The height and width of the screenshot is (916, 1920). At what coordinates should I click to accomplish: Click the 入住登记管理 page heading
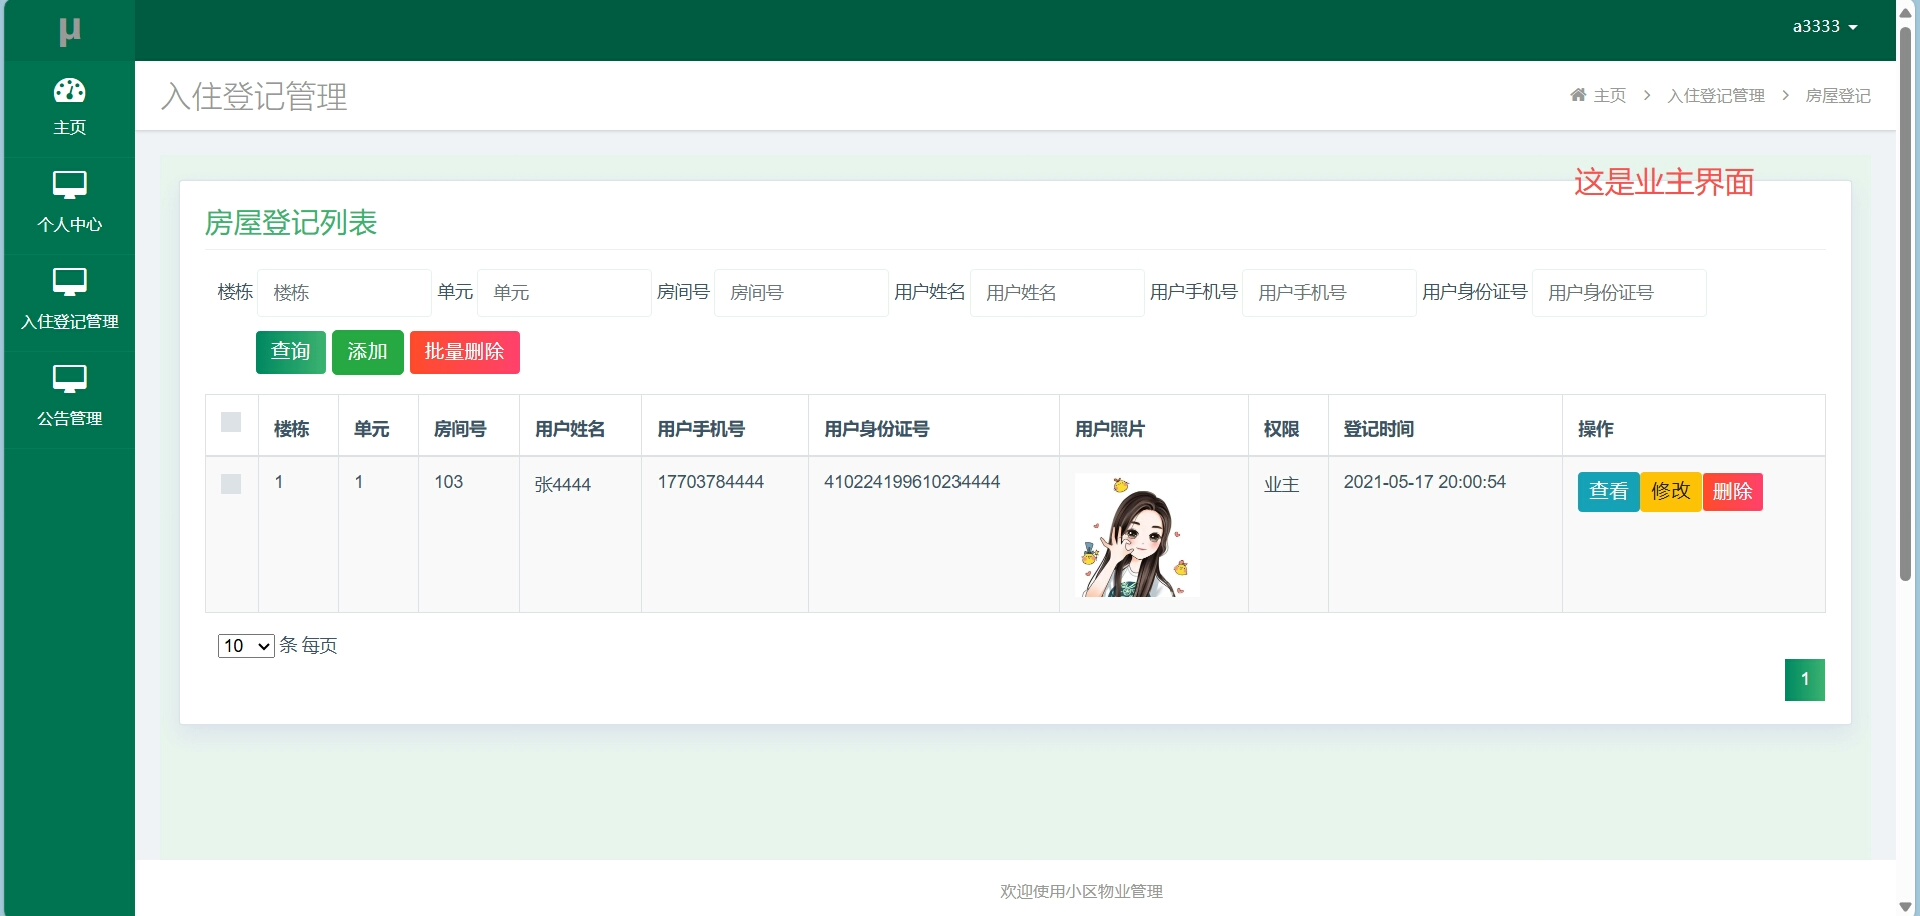tap(254, 96)
